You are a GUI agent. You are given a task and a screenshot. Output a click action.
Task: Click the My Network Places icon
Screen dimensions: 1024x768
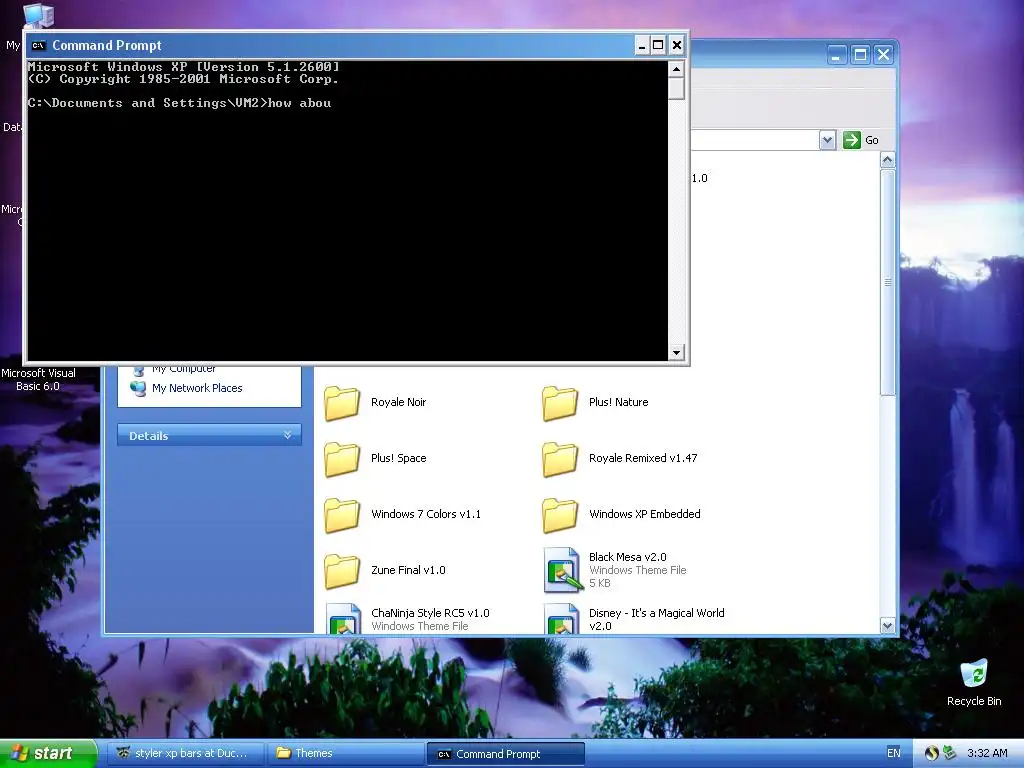coord(138,388)
